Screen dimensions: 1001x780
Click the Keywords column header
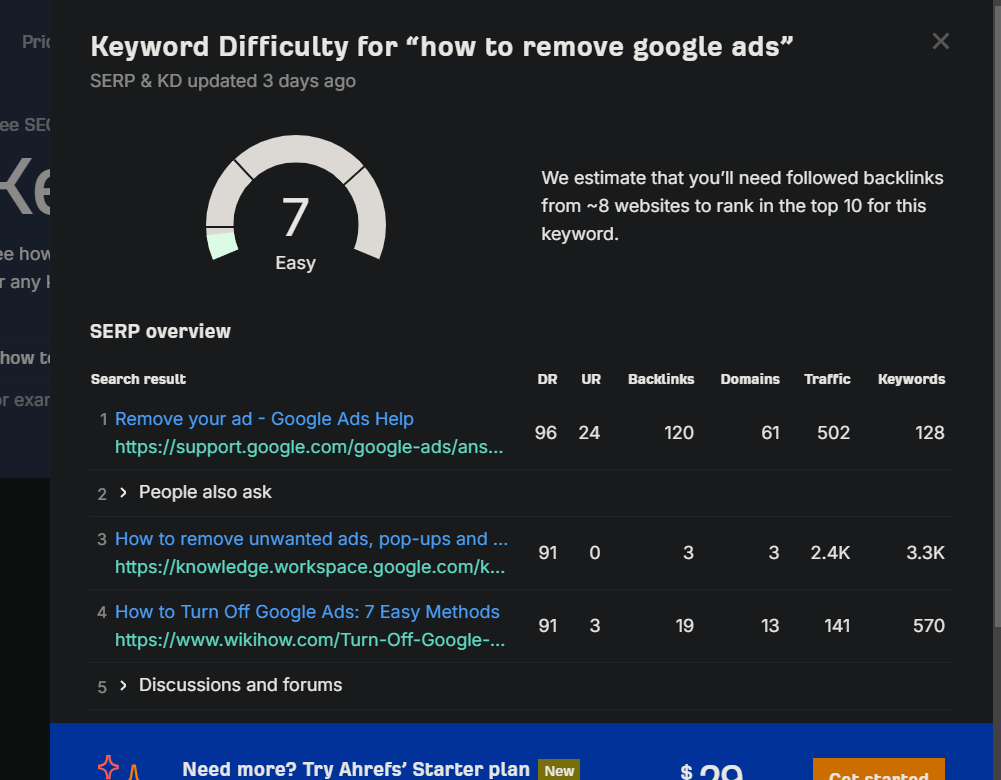coord(911,379)
